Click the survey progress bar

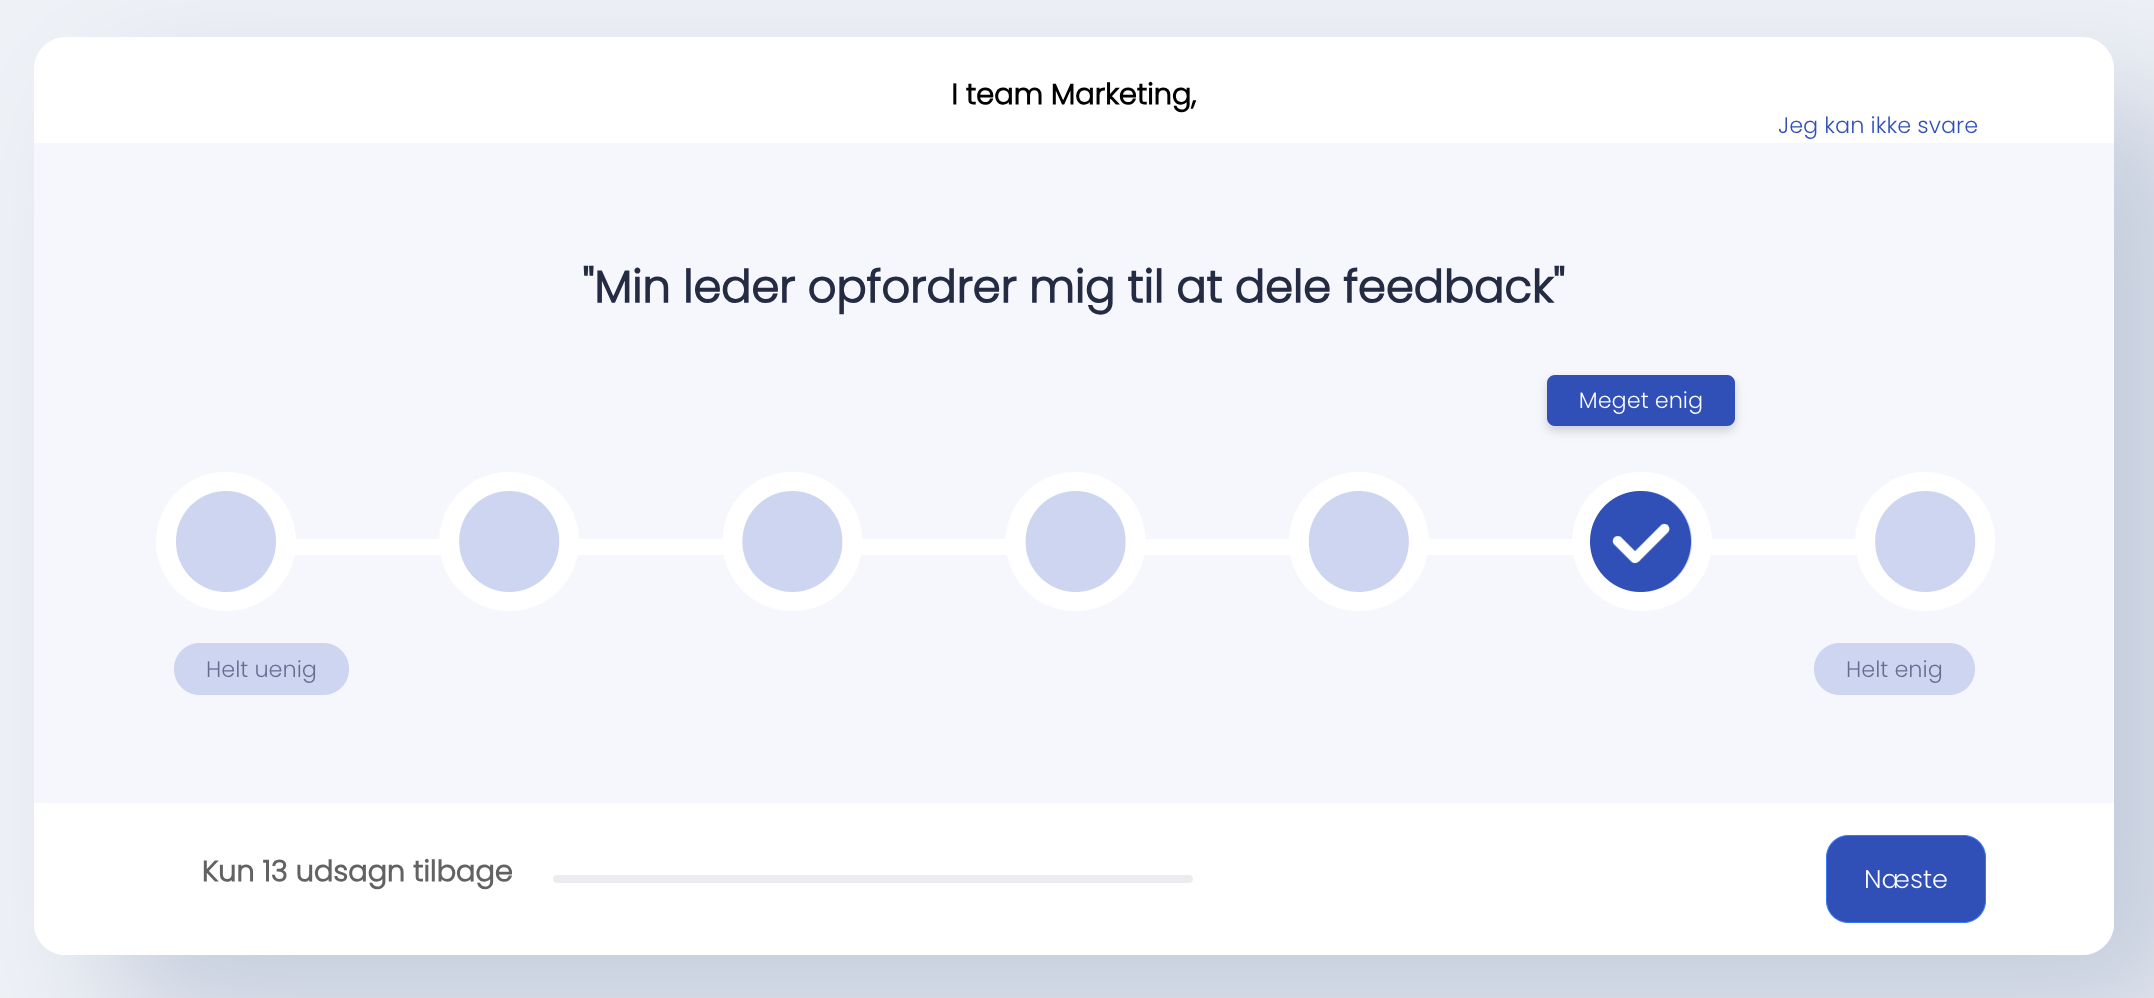872,879
